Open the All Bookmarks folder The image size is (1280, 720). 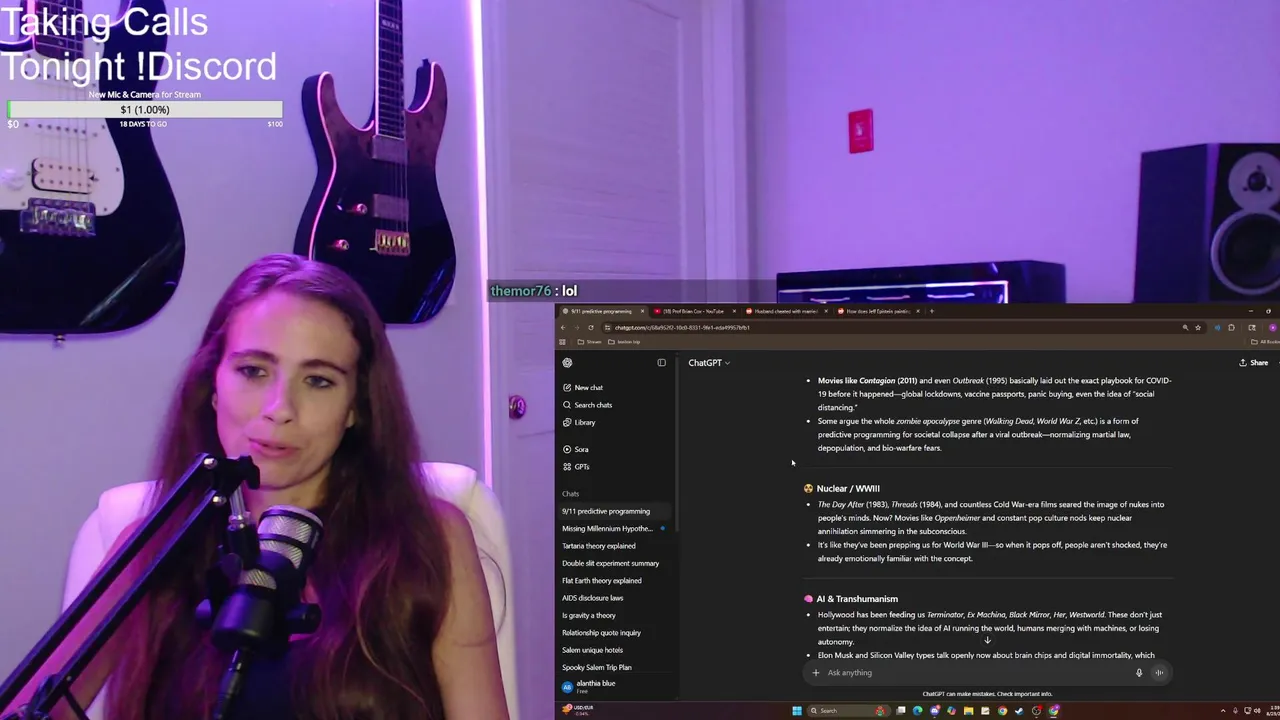pyautogui.click(x=1263, y=342)
